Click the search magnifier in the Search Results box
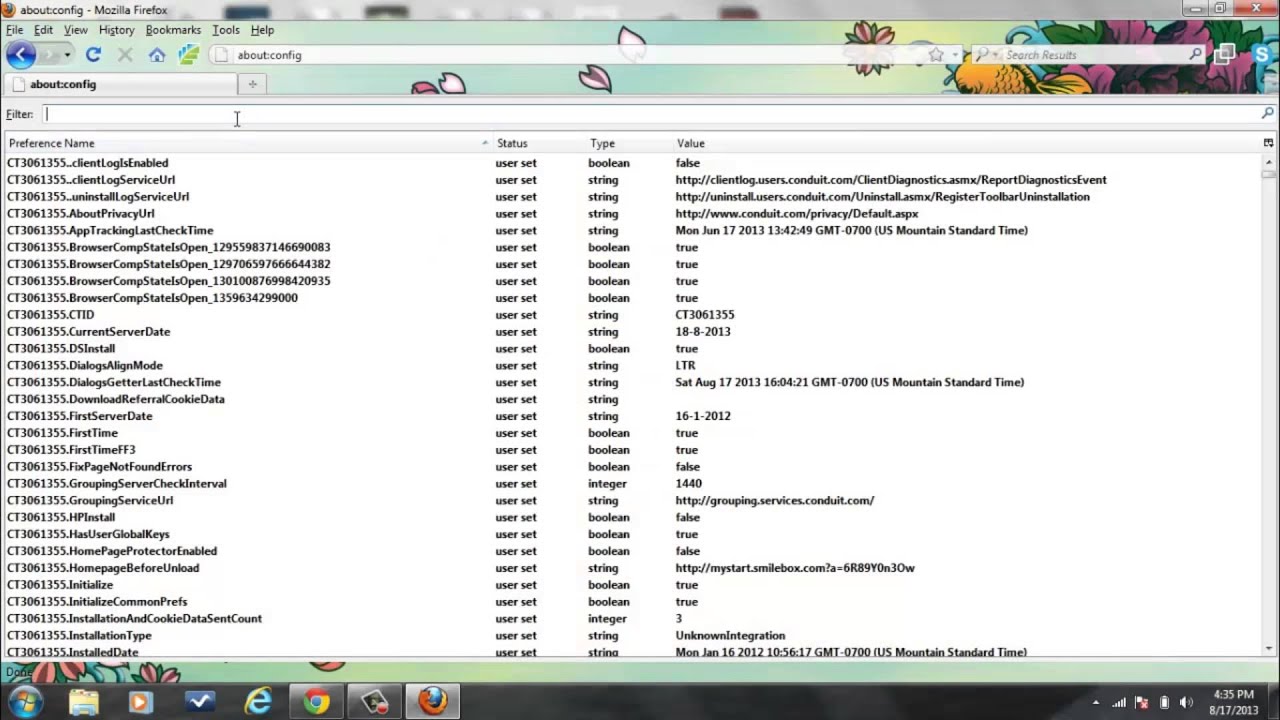 (x=1195, y=55)
